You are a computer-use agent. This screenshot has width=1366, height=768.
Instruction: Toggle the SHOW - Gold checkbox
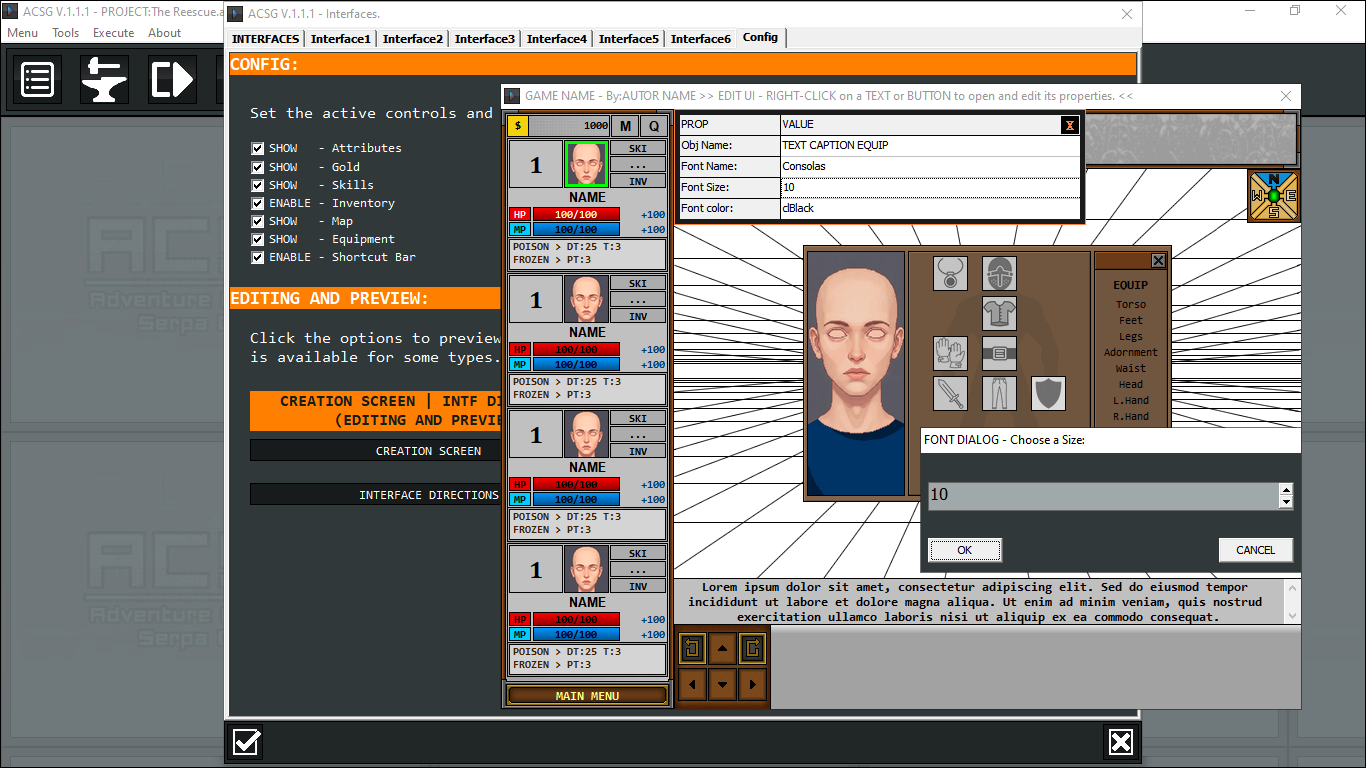258,167
